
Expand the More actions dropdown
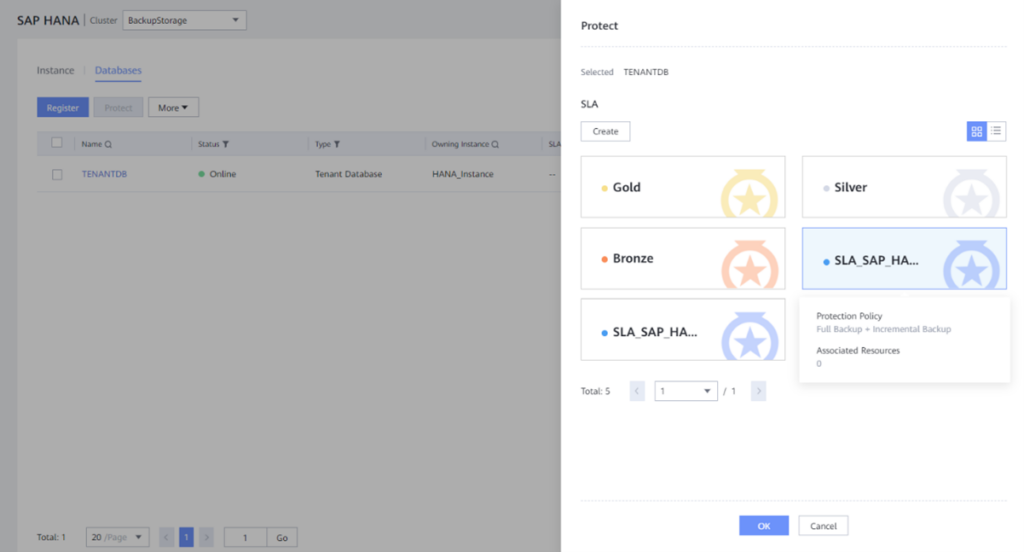pos(173,108)
